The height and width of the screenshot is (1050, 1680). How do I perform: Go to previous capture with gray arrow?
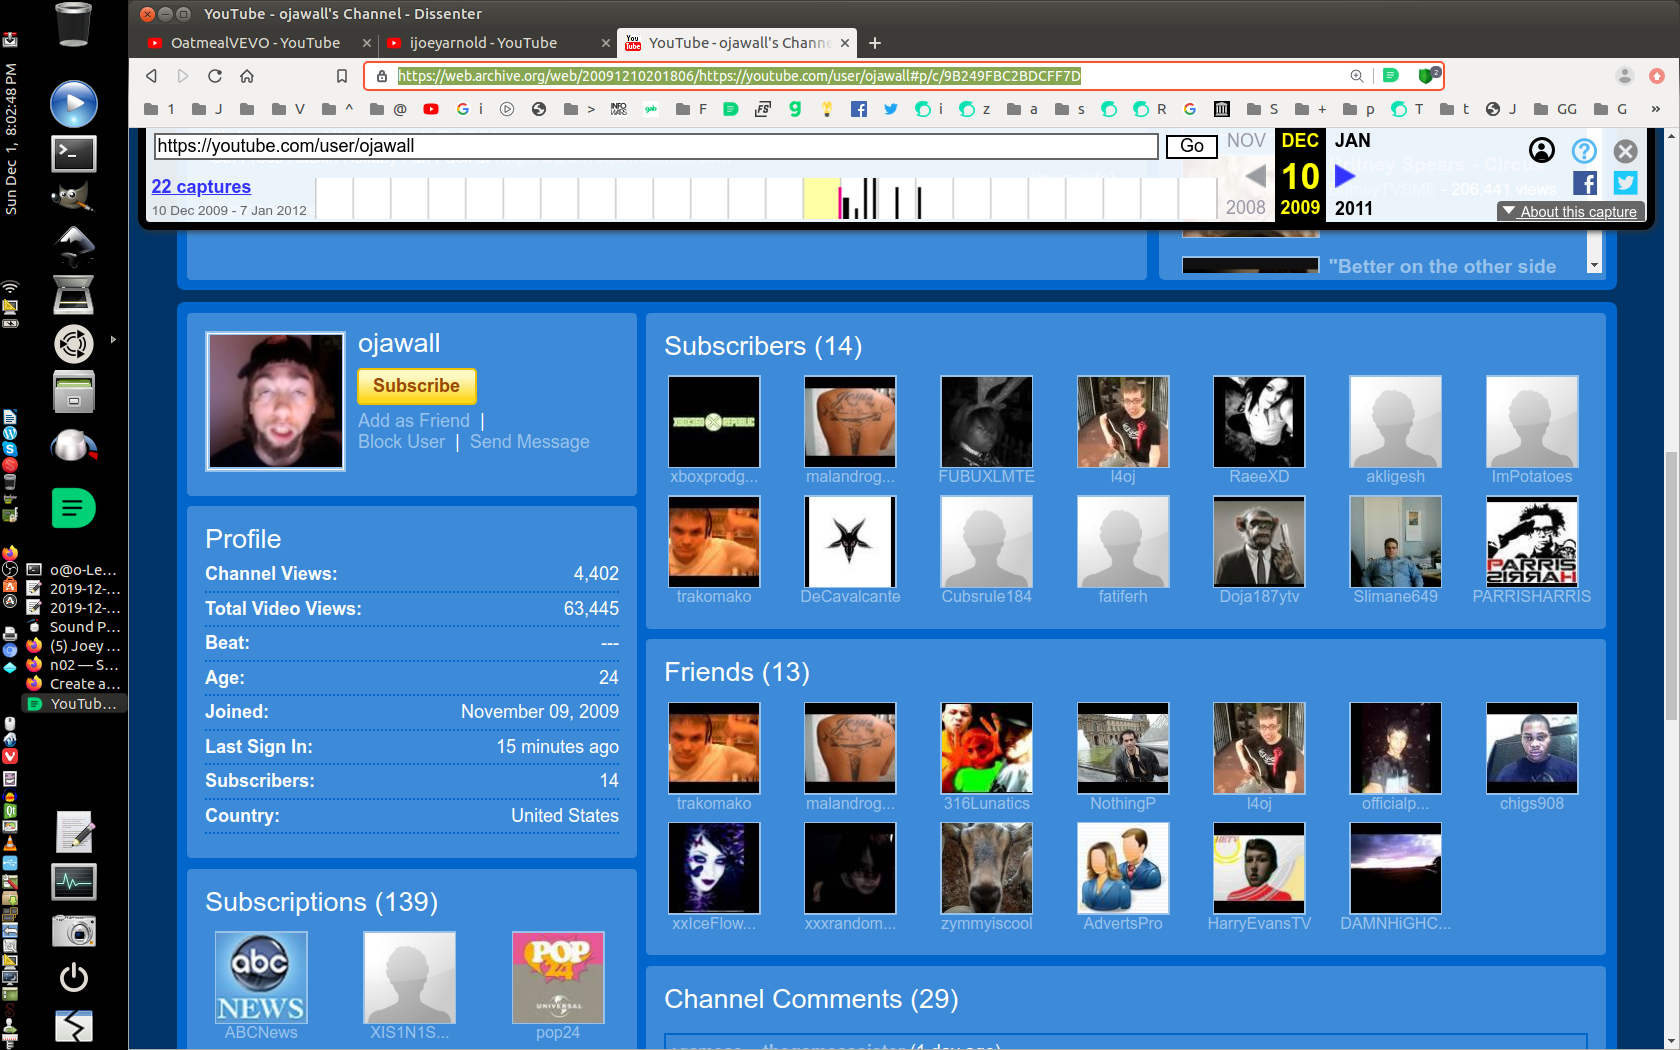pos(1256,176)
